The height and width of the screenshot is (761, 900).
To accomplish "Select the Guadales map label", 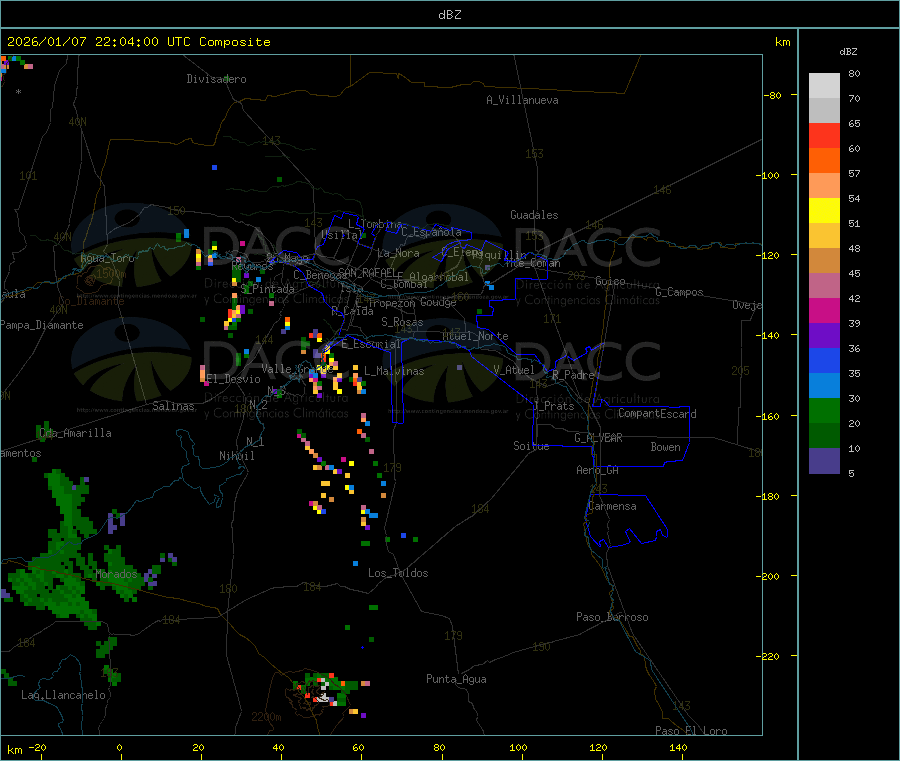I will point(534,215).
